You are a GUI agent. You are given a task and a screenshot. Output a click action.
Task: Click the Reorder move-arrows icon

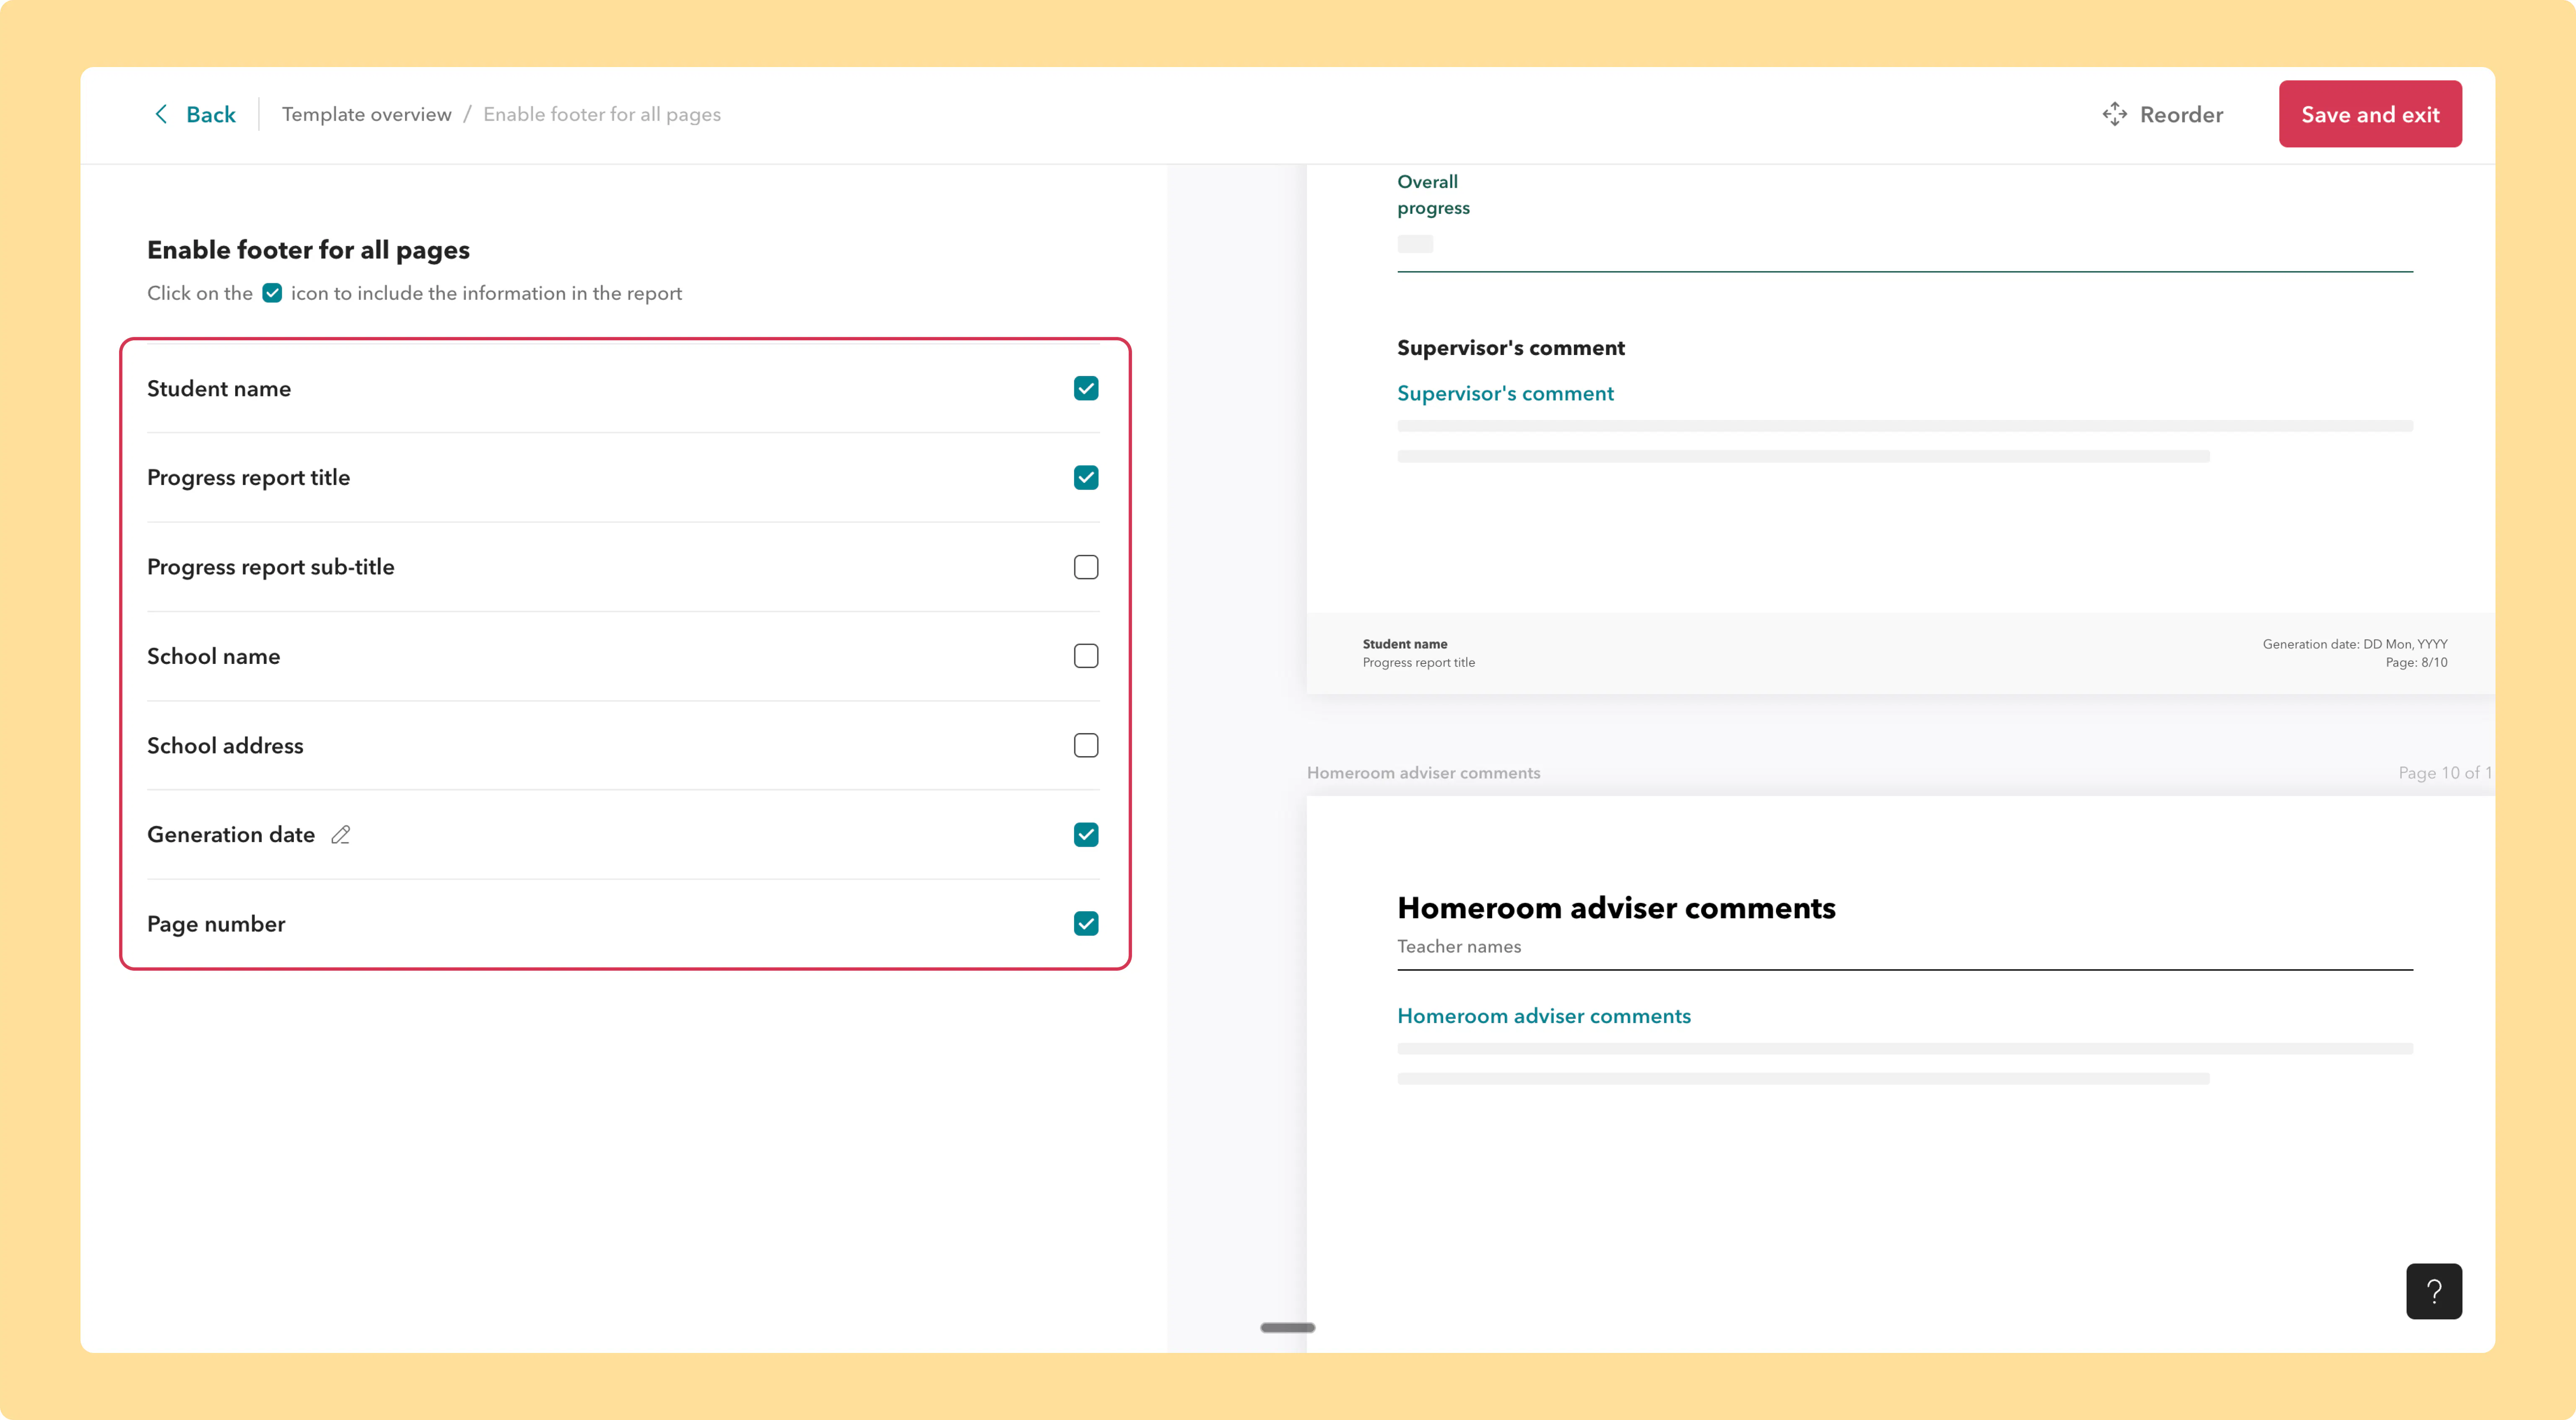[2114, 114]
